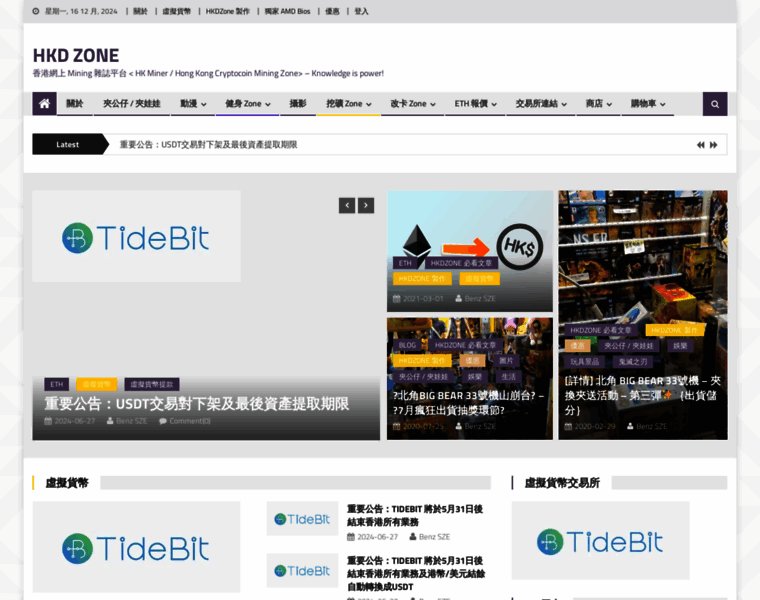Open article about 港幣/美元結餘自動轉換成USDT
This screenshot has width=760, height=600.
[x=416, y=574]
